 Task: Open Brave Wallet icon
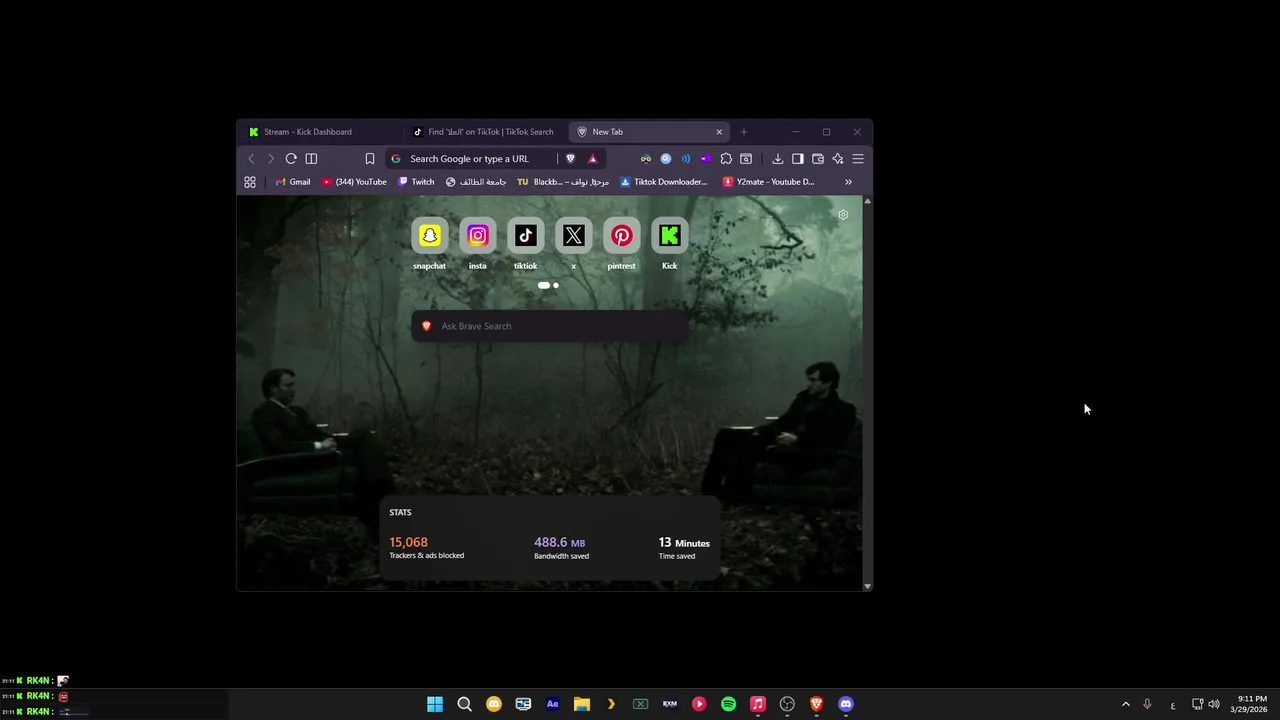pos(817,158)
